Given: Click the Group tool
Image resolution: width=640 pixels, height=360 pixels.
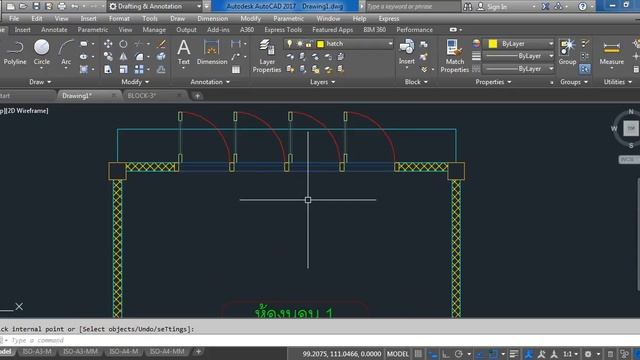Looking at the screenshot, I should (x=567, y=52).
